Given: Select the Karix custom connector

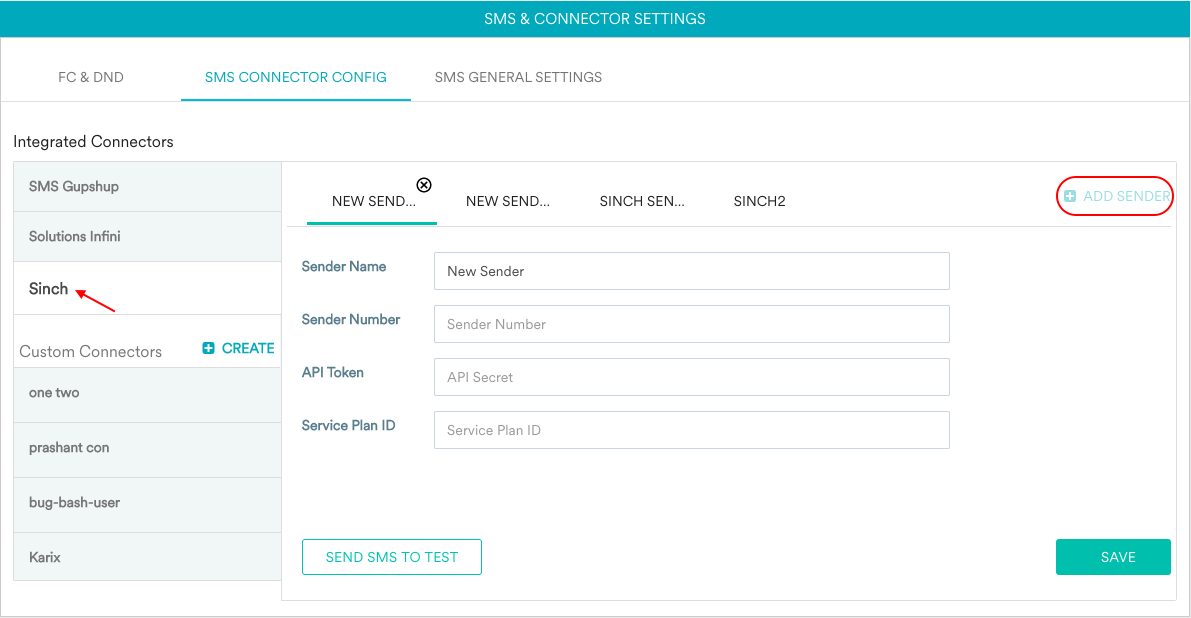Looking at the screenshot, I should point(147,557).
